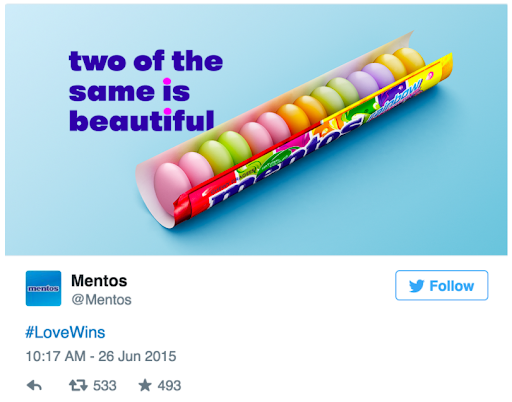
Task: Click the reply arrow icon
Action: coord(34,385)
